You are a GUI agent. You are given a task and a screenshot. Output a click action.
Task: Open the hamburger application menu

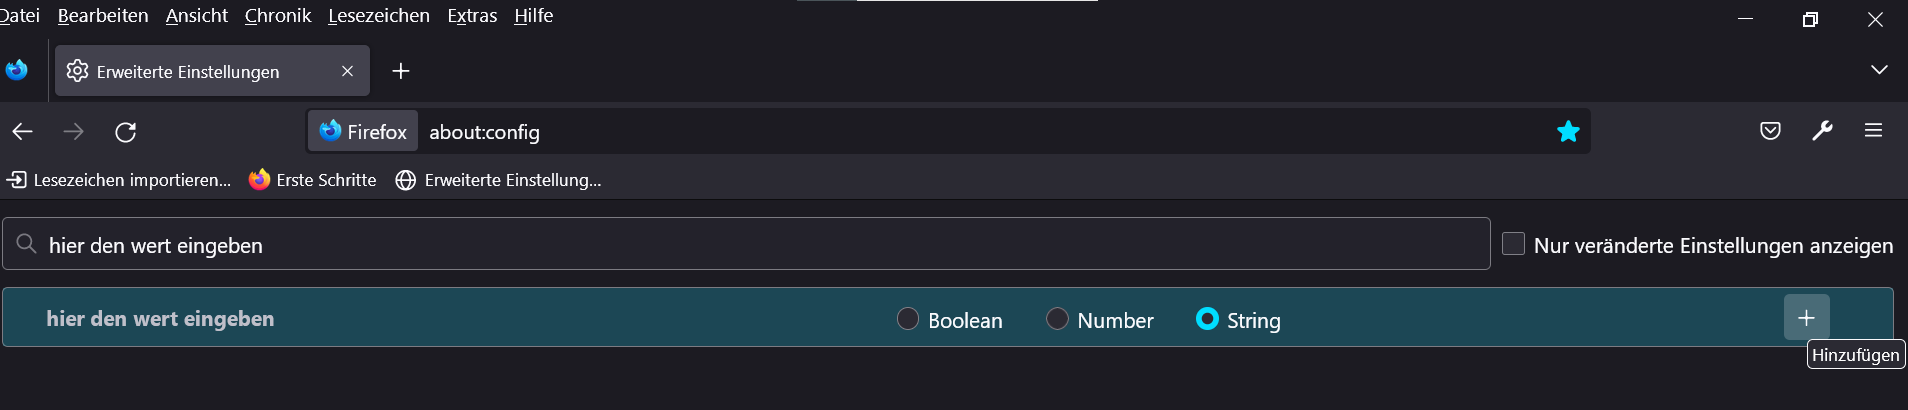click(1873, 131)
